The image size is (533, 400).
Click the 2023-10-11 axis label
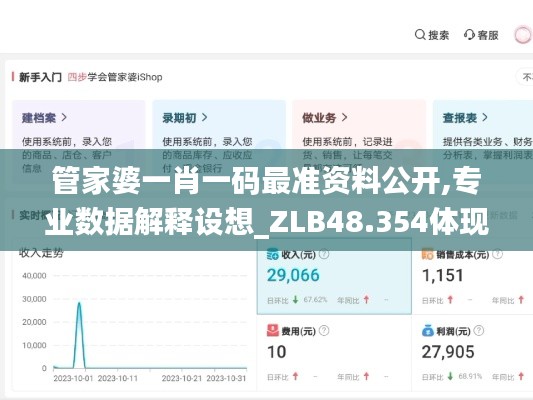click(x=118, y=378)
